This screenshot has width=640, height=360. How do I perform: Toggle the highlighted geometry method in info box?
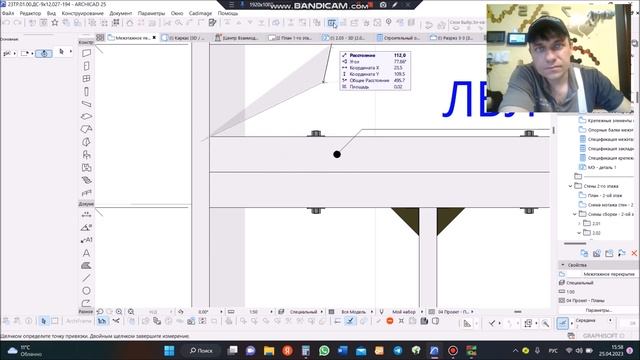(44, 53)
